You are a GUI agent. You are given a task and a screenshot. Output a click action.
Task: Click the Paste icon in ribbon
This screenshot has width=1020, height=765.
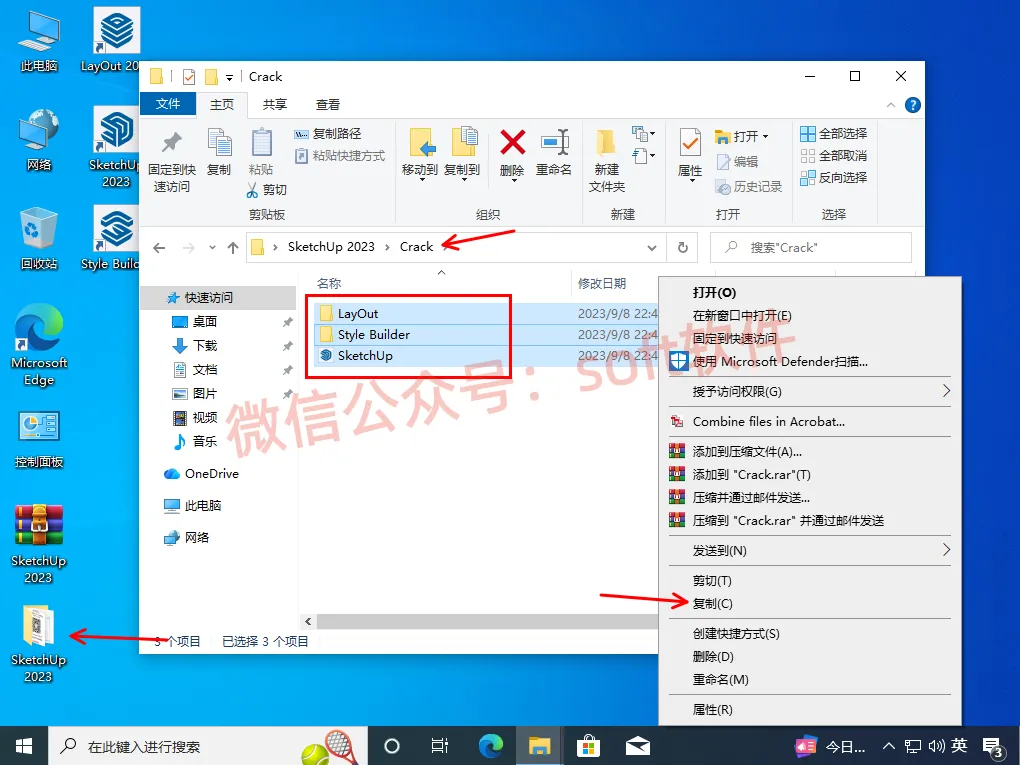262,152
